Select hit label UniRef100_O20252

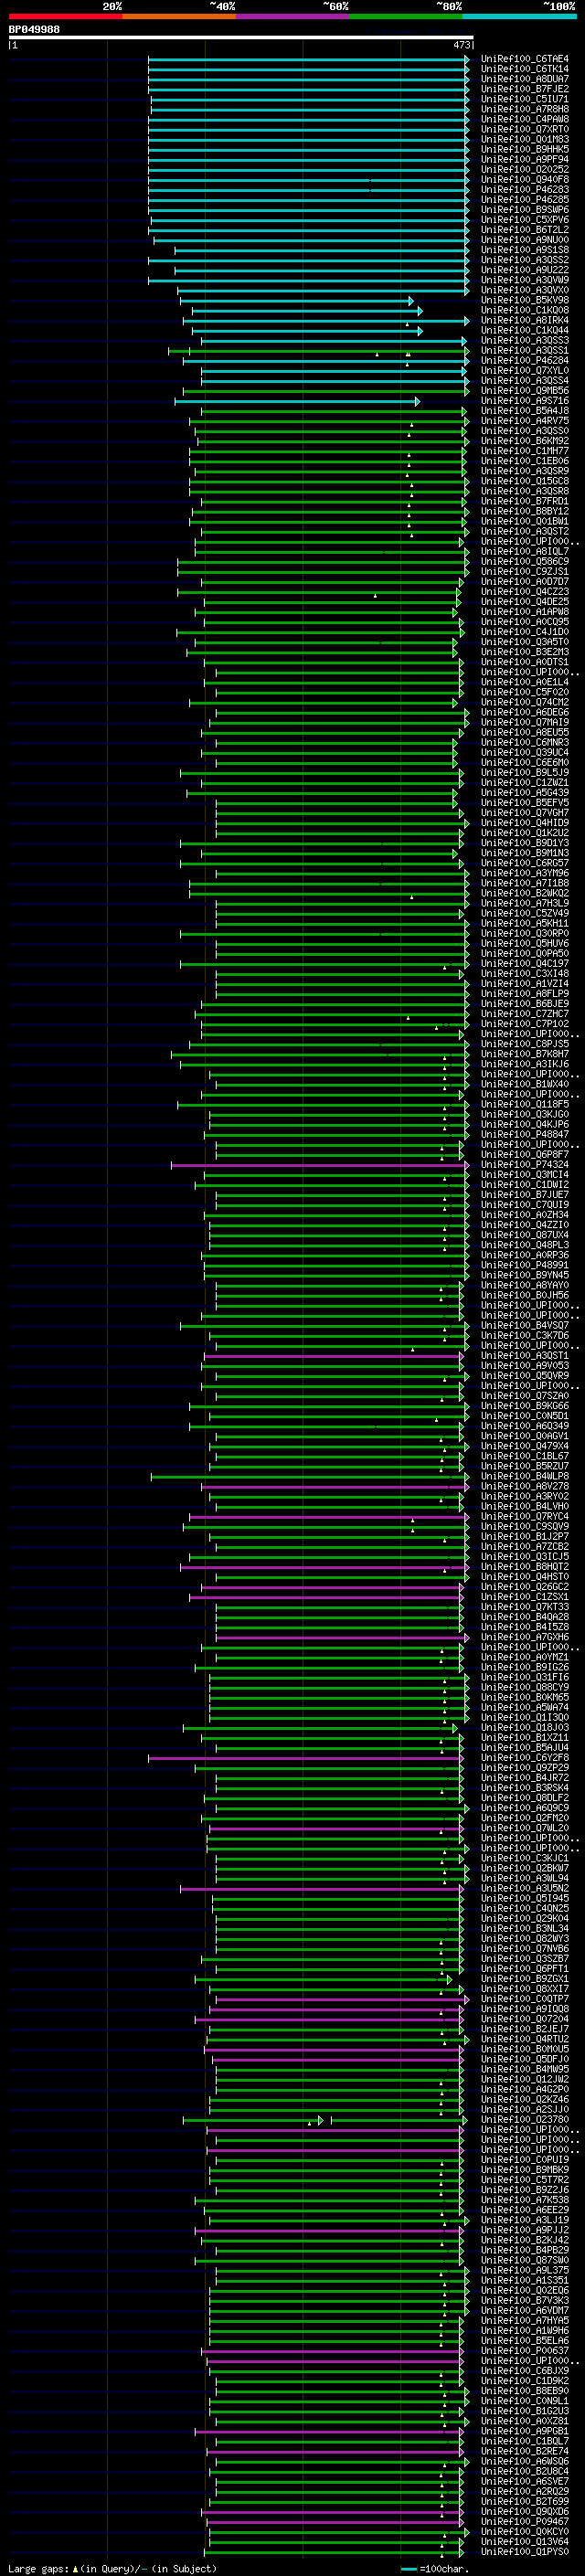[525, 169]
